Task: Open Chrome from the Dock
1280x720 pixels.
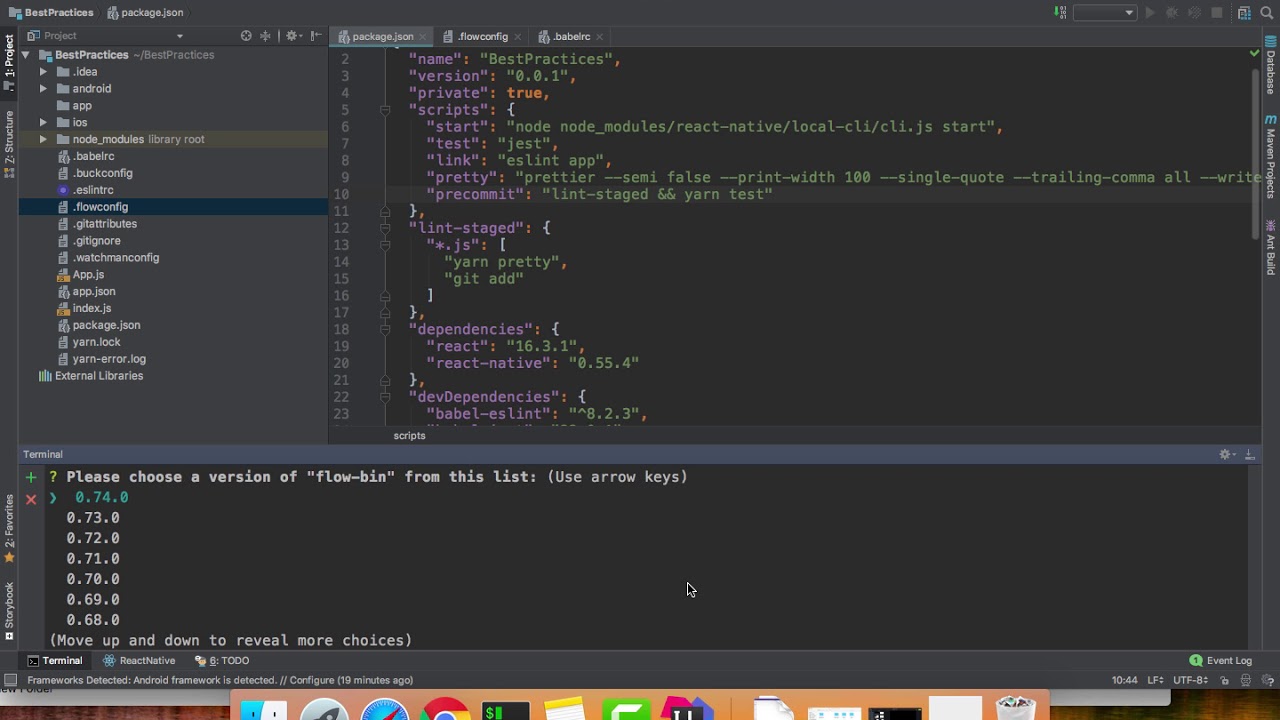Action: click(445, 710)
